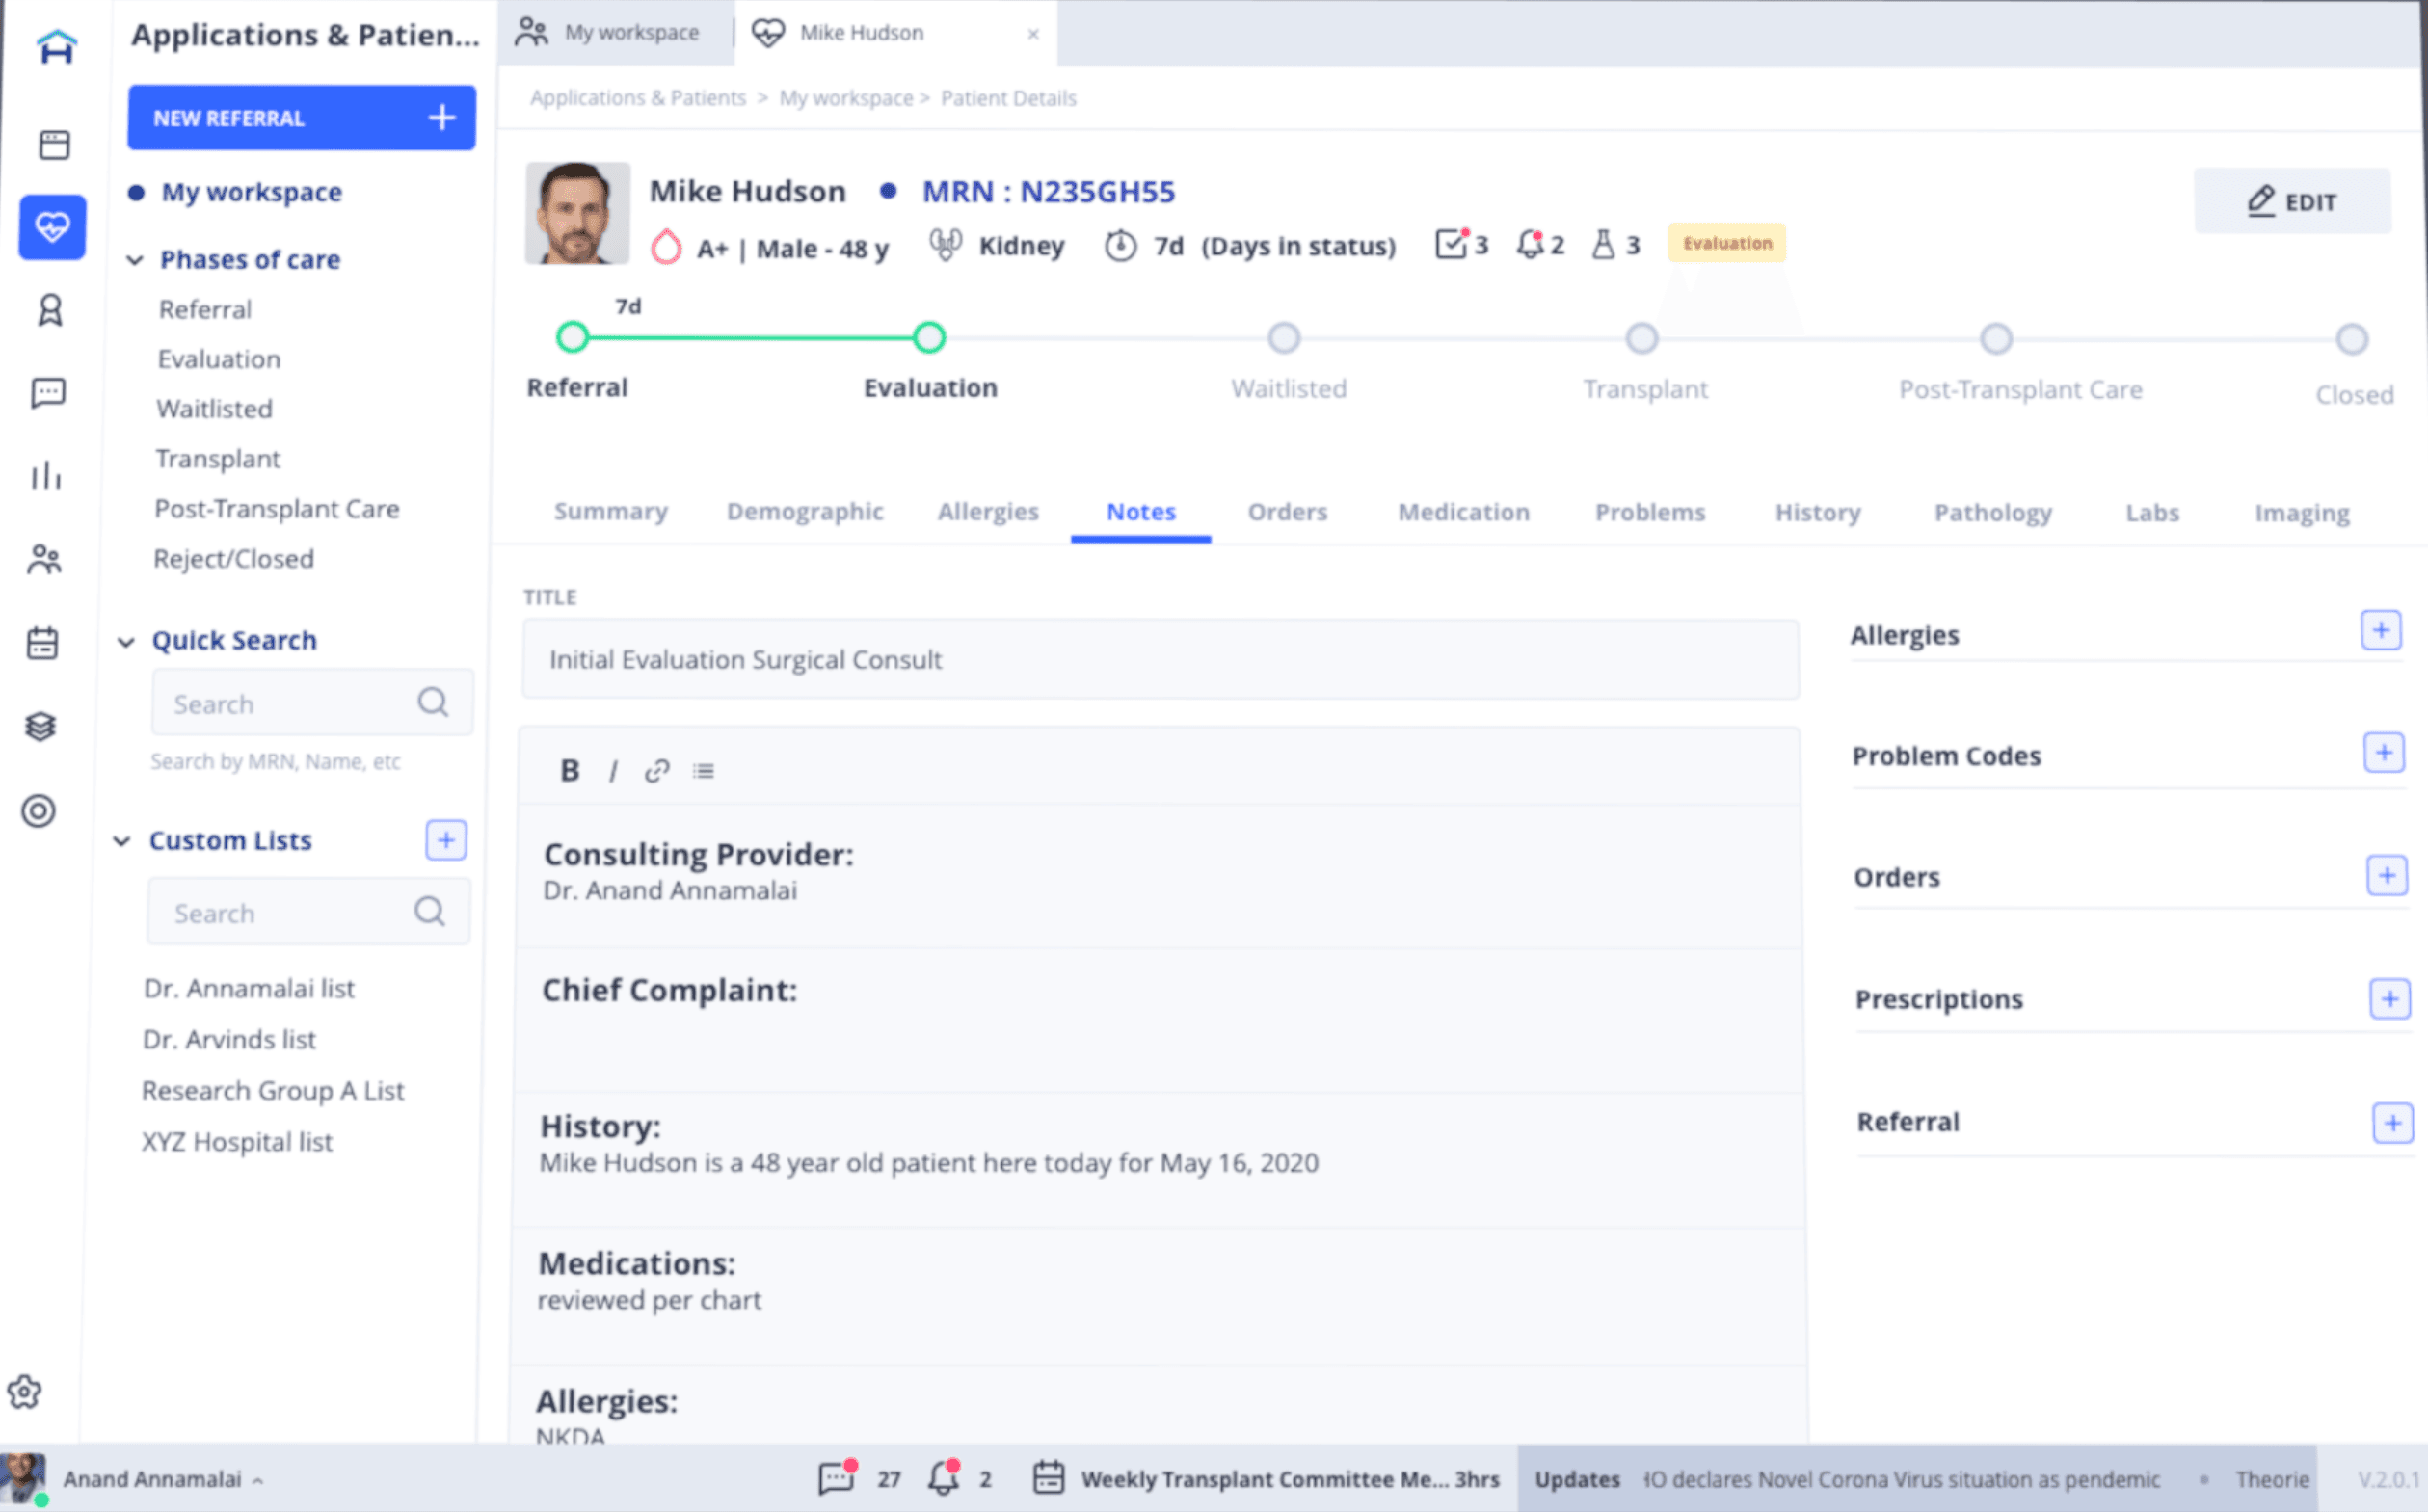The width and height of the screenshot is (2428, 1512).
Task: Select the people/teams icon in the sidebar
Action: pos(47,560)
